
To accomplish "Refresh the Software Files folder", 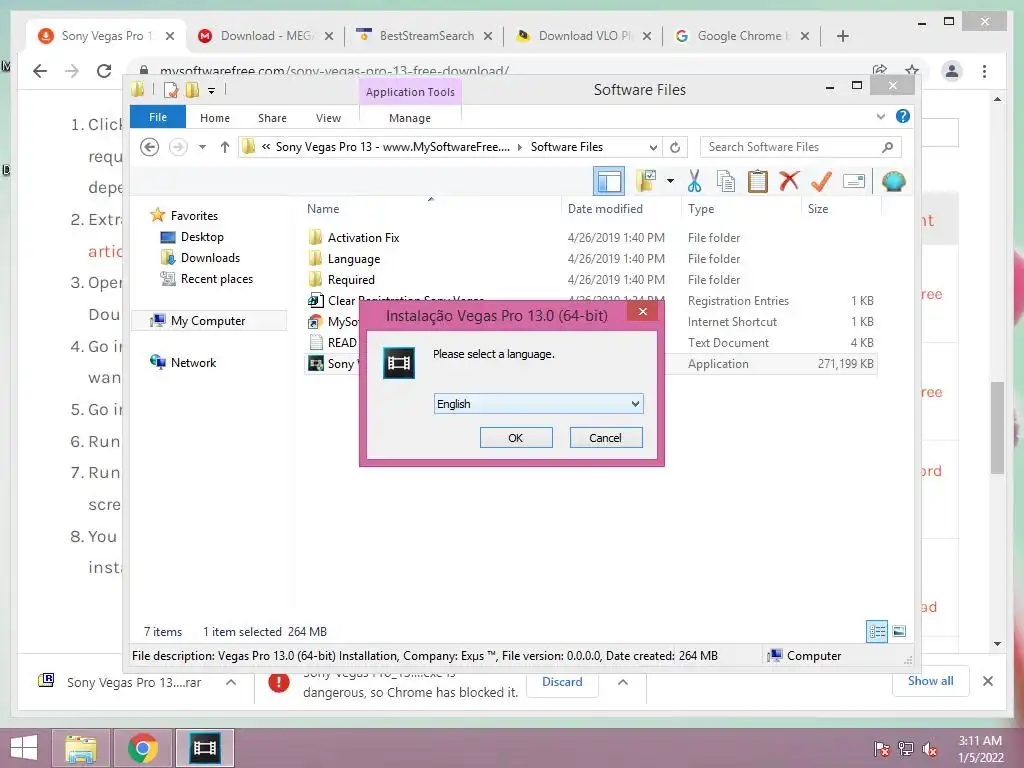I will (675, 147).
